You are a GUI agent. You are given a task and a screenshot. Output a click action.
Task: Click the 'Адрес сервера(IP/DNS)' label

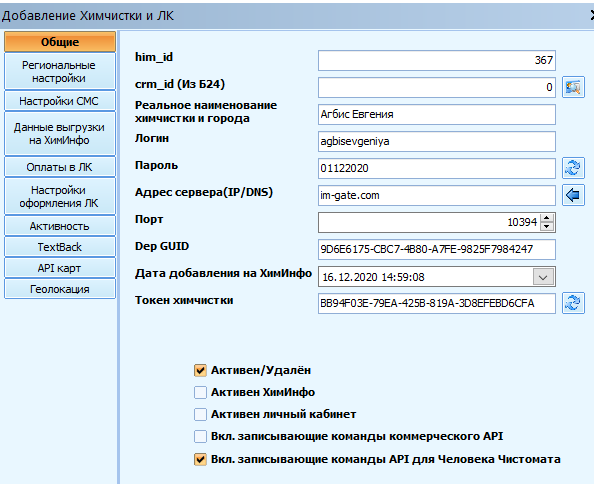pos(204,193)
